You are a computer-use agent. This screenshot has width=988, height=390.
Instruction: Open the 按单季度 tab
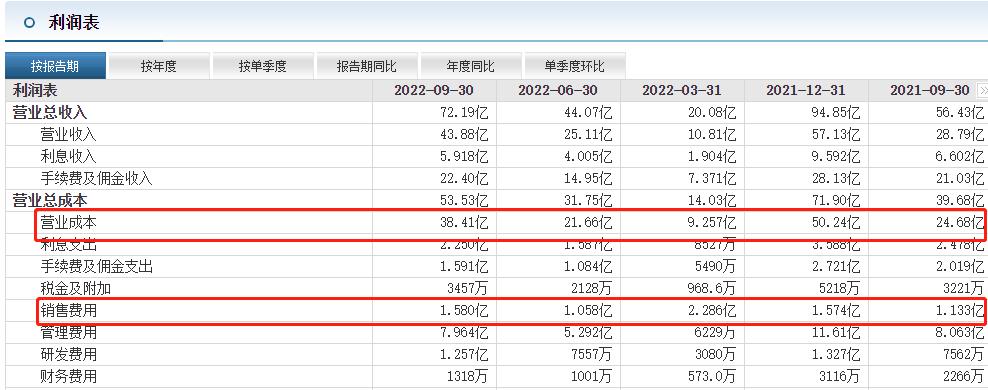[x=263, y=66]
